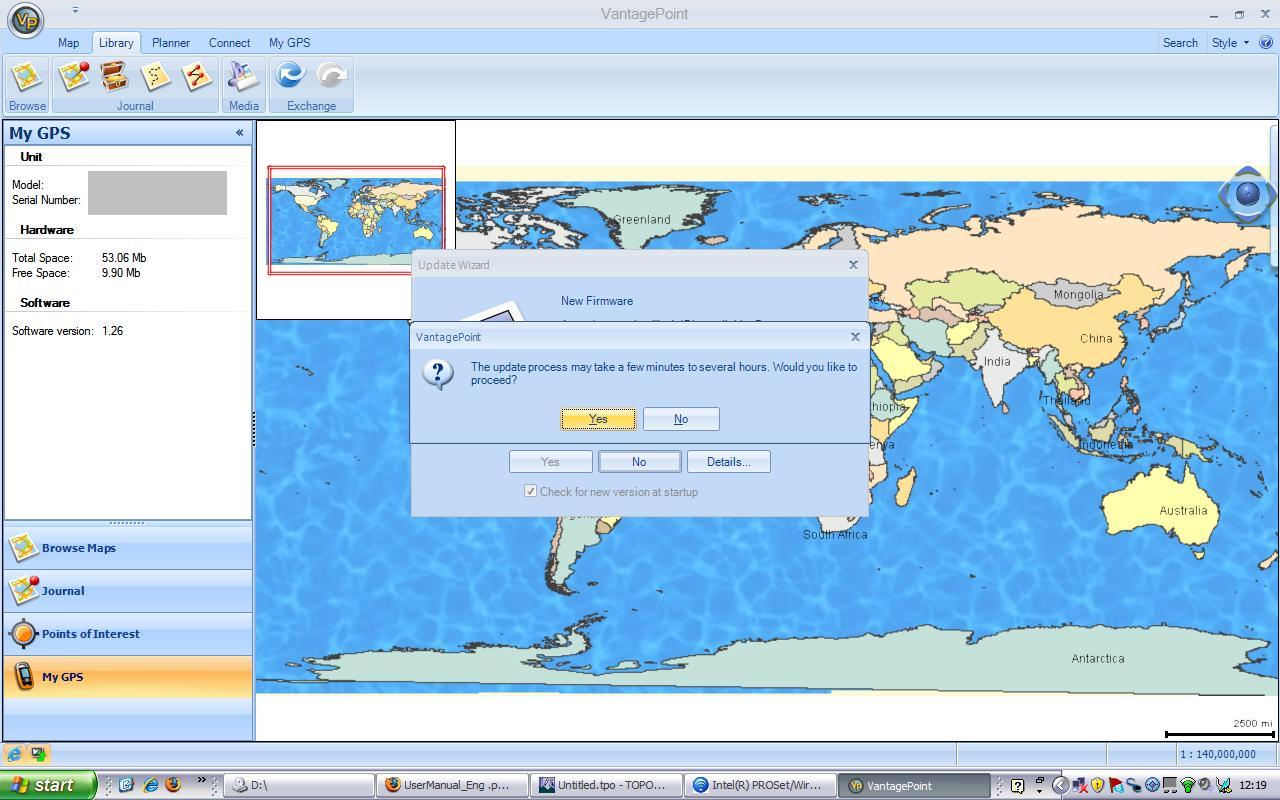Open the help icon in the ribbon
This screenshot has width=1280, height=800.
(x=1265, y=43)
